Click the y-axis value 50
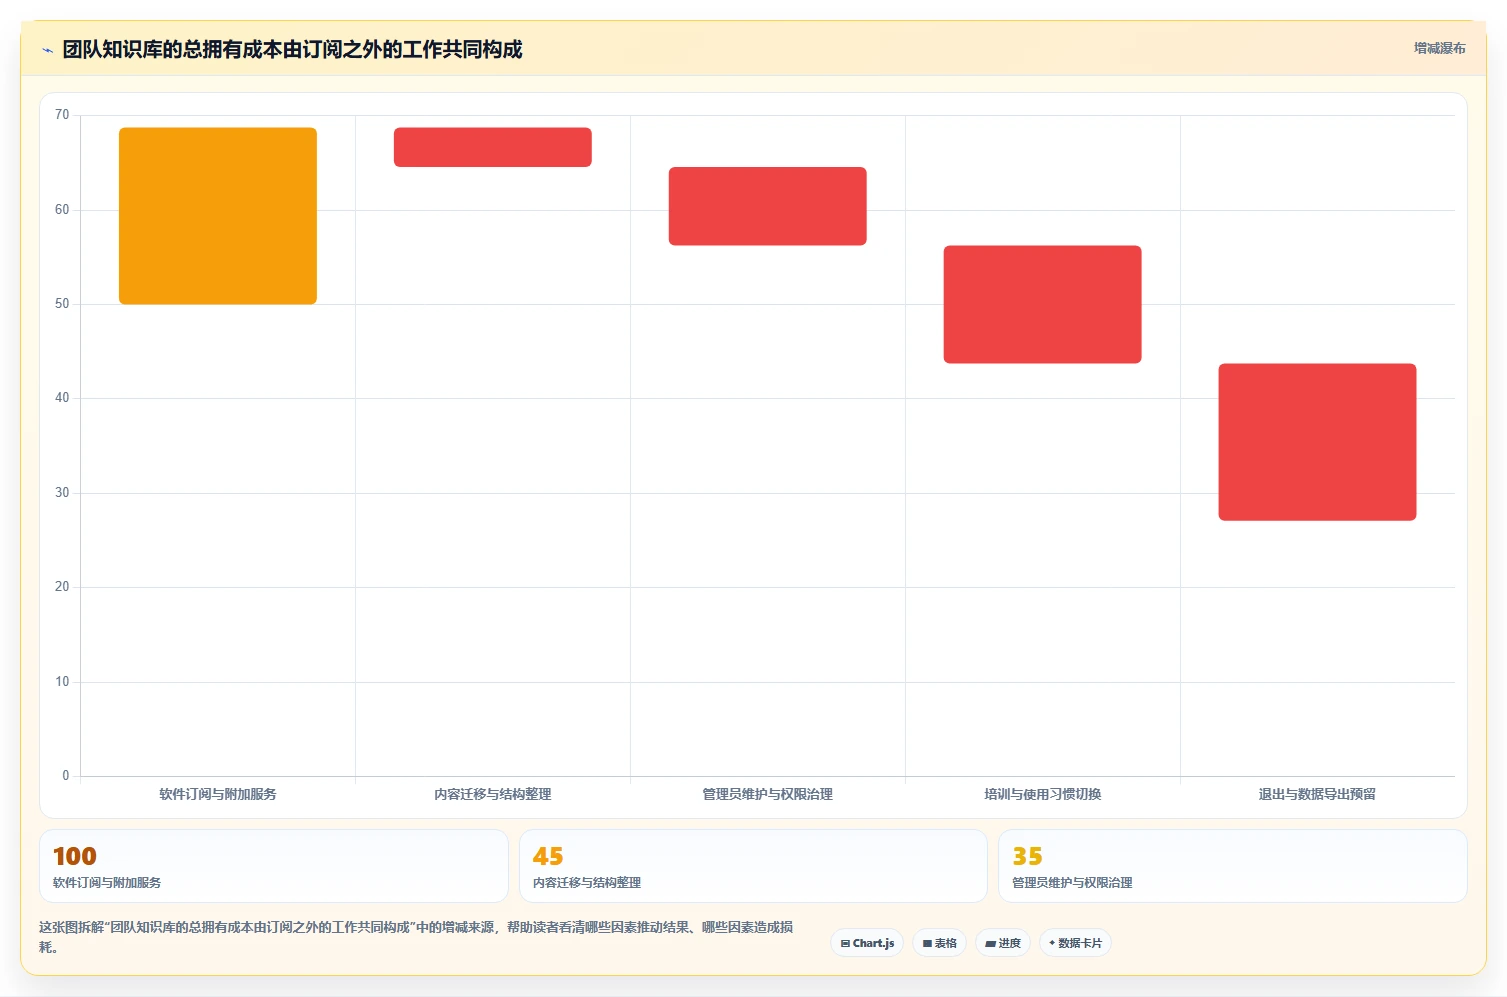Viewport: 1507px width, 997px height. [62, 304]
